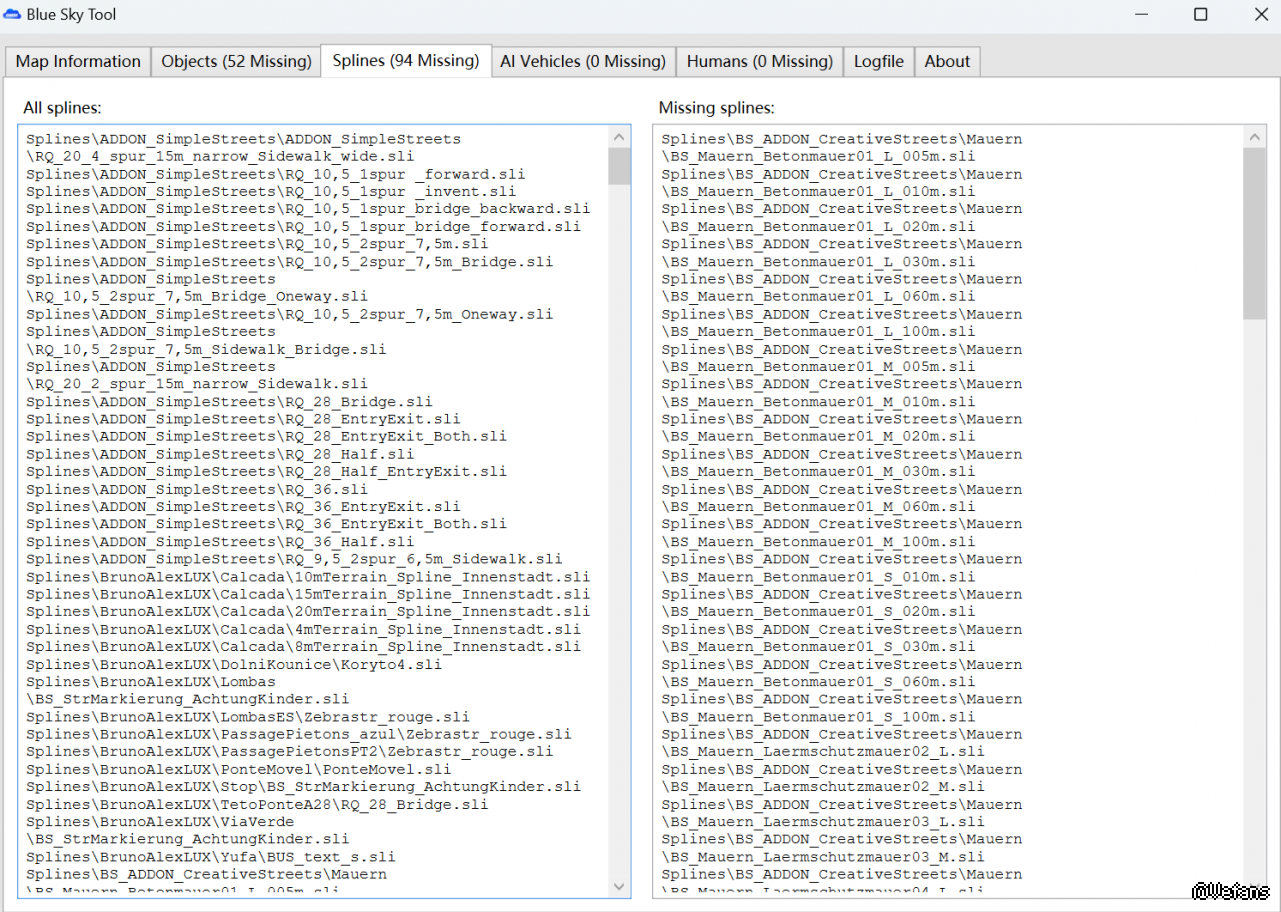The width and height of the screenshot is (1281, 912).
Task: Minimize the Blue Sky Tool window
Action: click(1140, 15)
